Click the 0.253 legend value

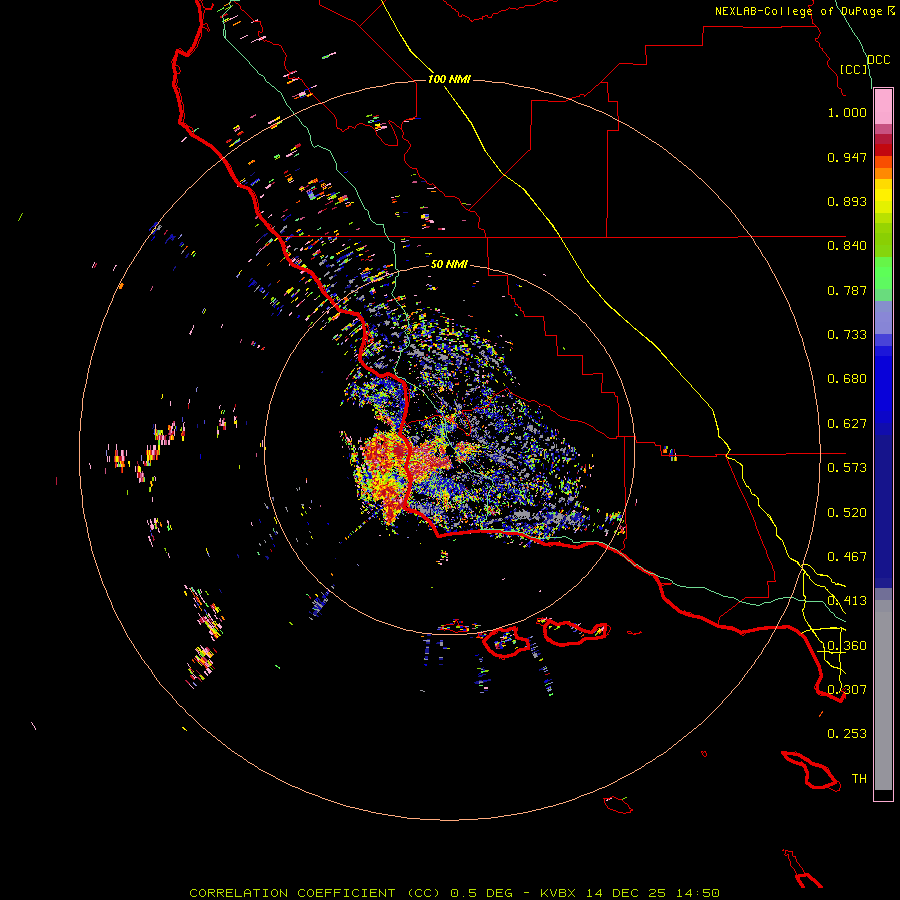coord(847,734)
